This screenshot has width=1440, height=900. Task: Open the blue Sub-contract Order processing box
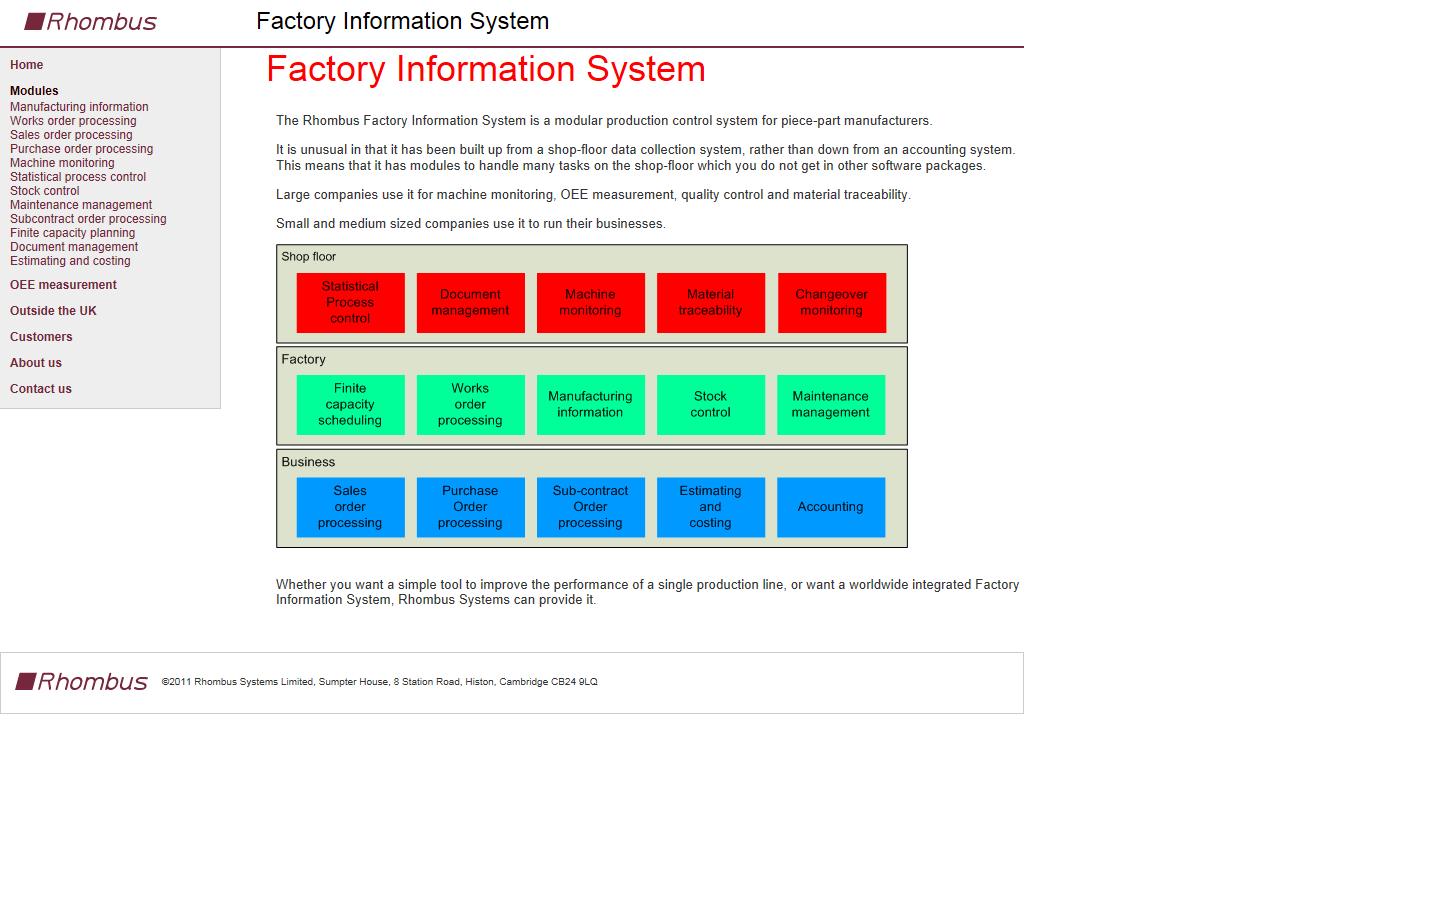[x=590, y=507]
